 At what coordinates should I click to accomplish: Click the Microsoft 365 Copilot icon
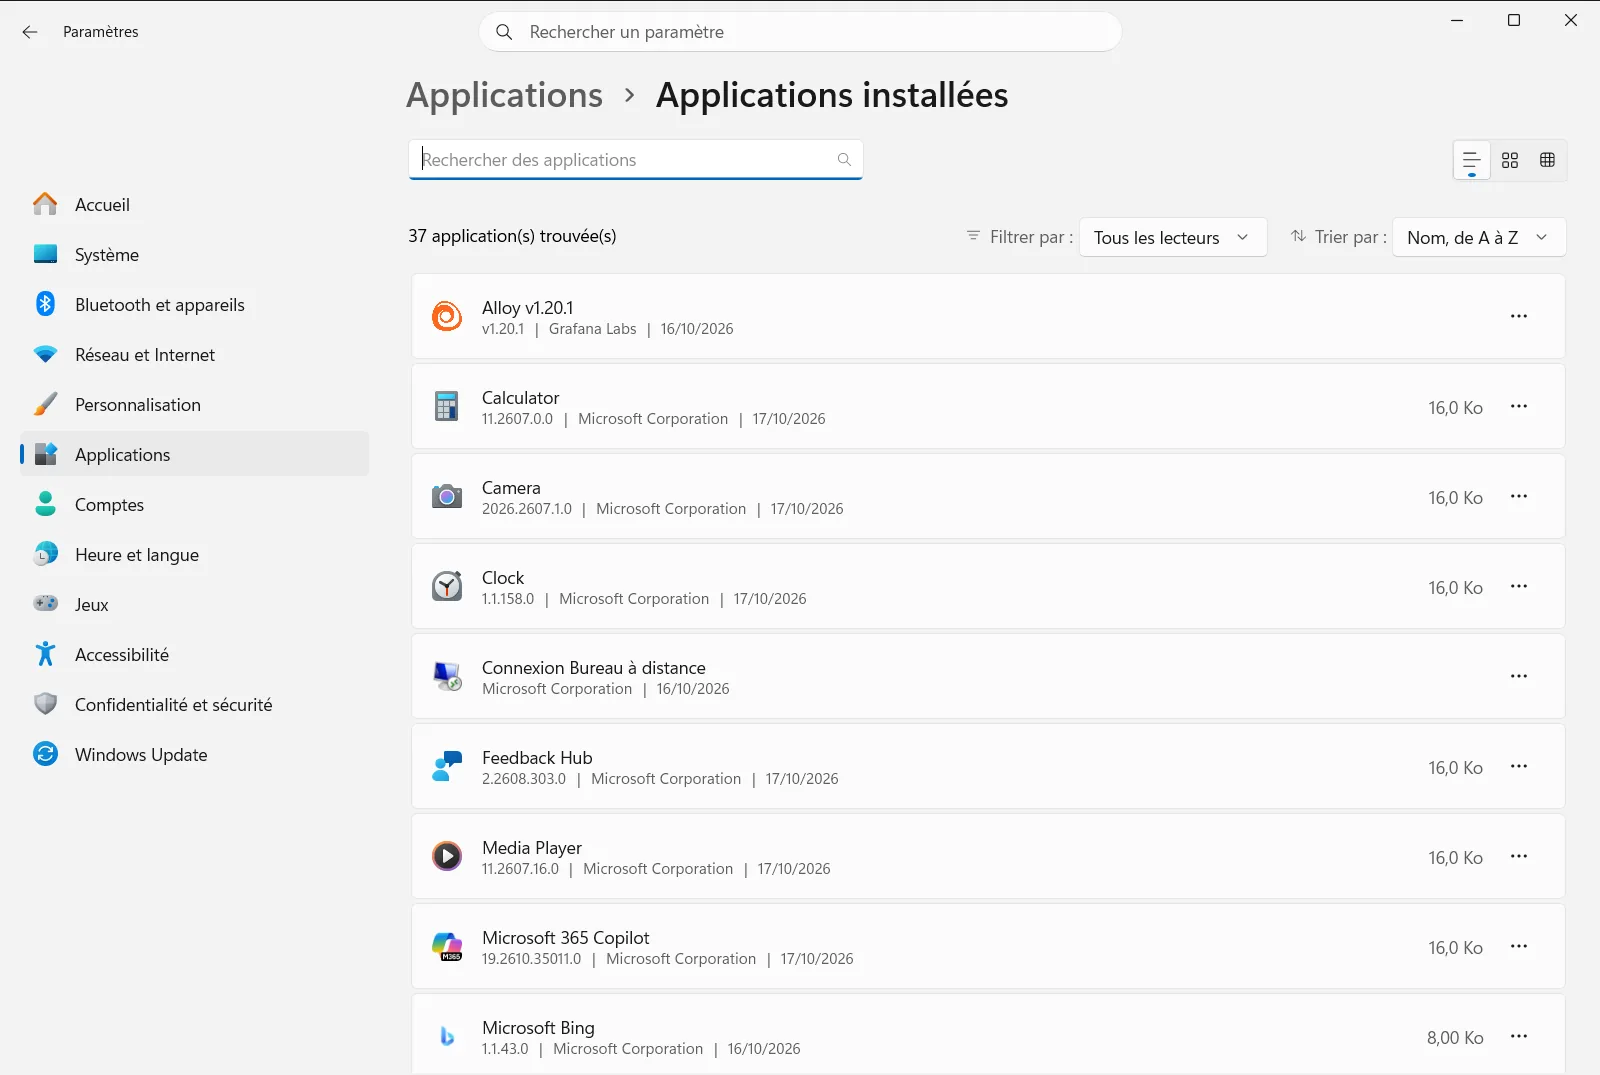(447, 946)
